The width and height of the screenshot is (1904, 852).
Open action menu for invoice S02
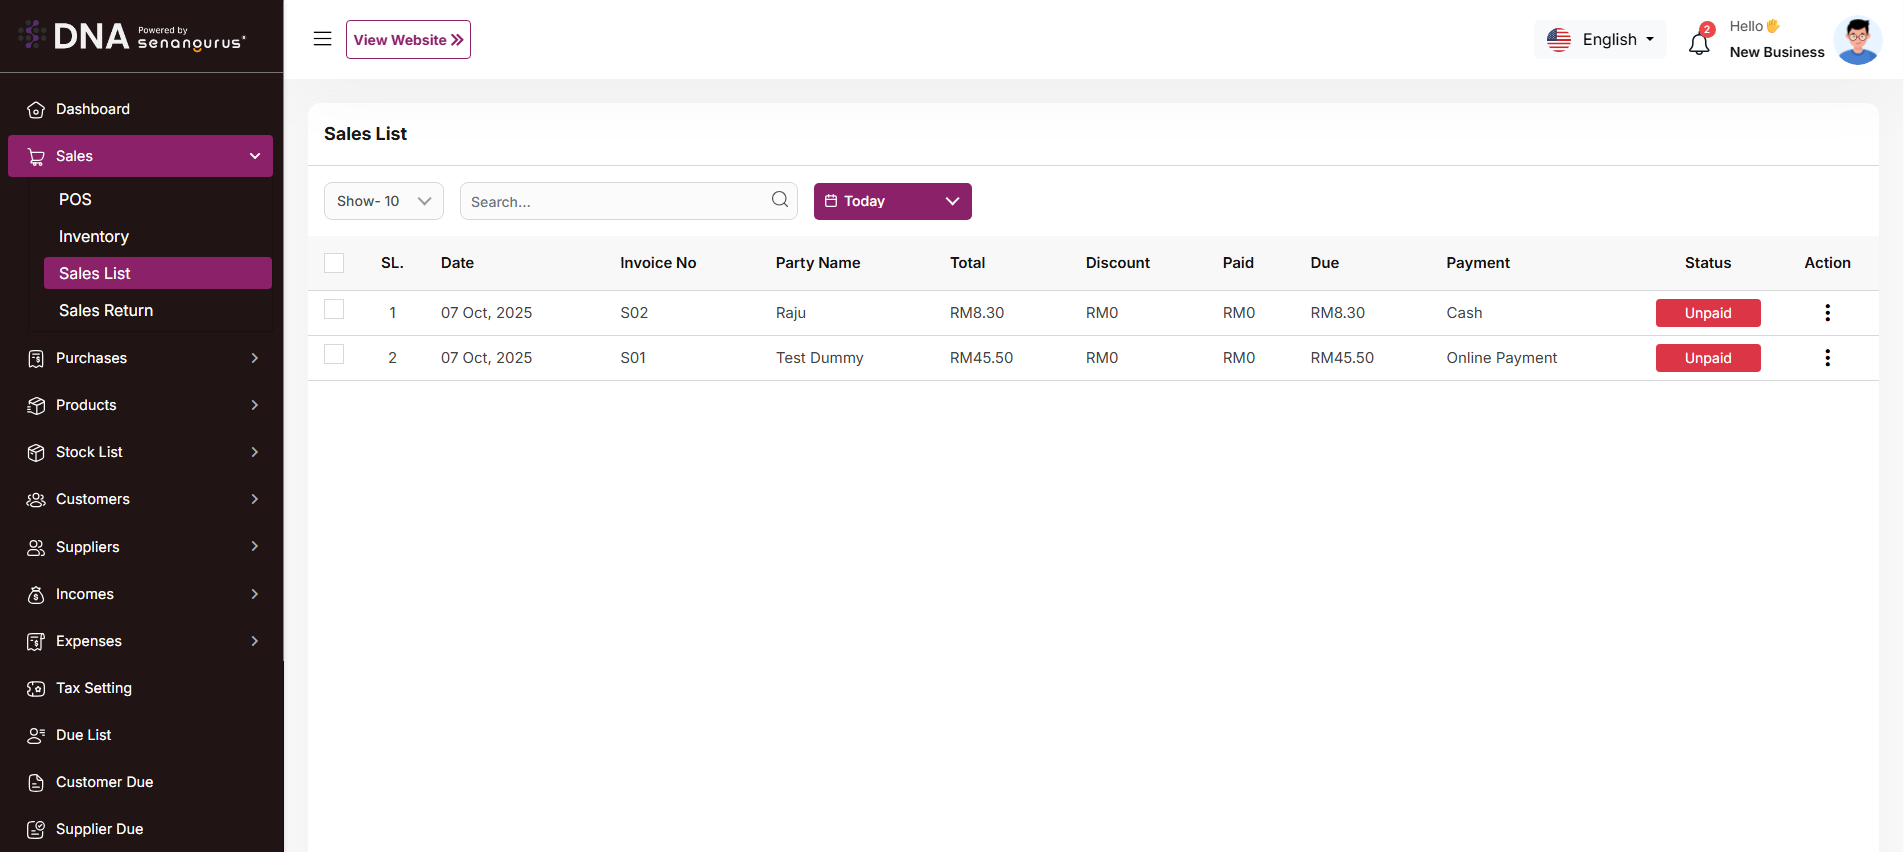(1827, 313)
